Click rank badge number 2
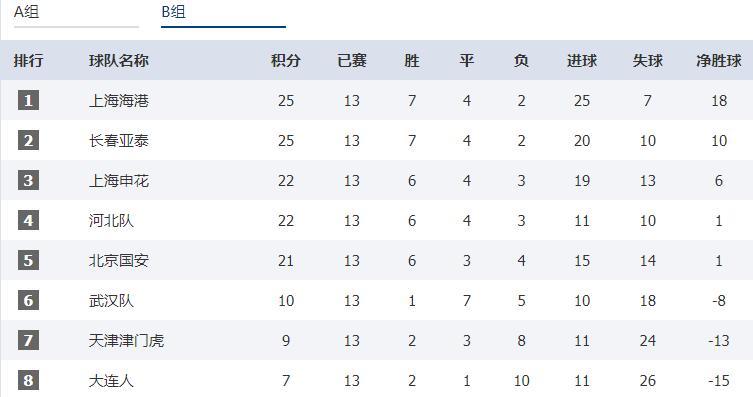This screenshot has height=397, width=753. [x=28, y=140]
